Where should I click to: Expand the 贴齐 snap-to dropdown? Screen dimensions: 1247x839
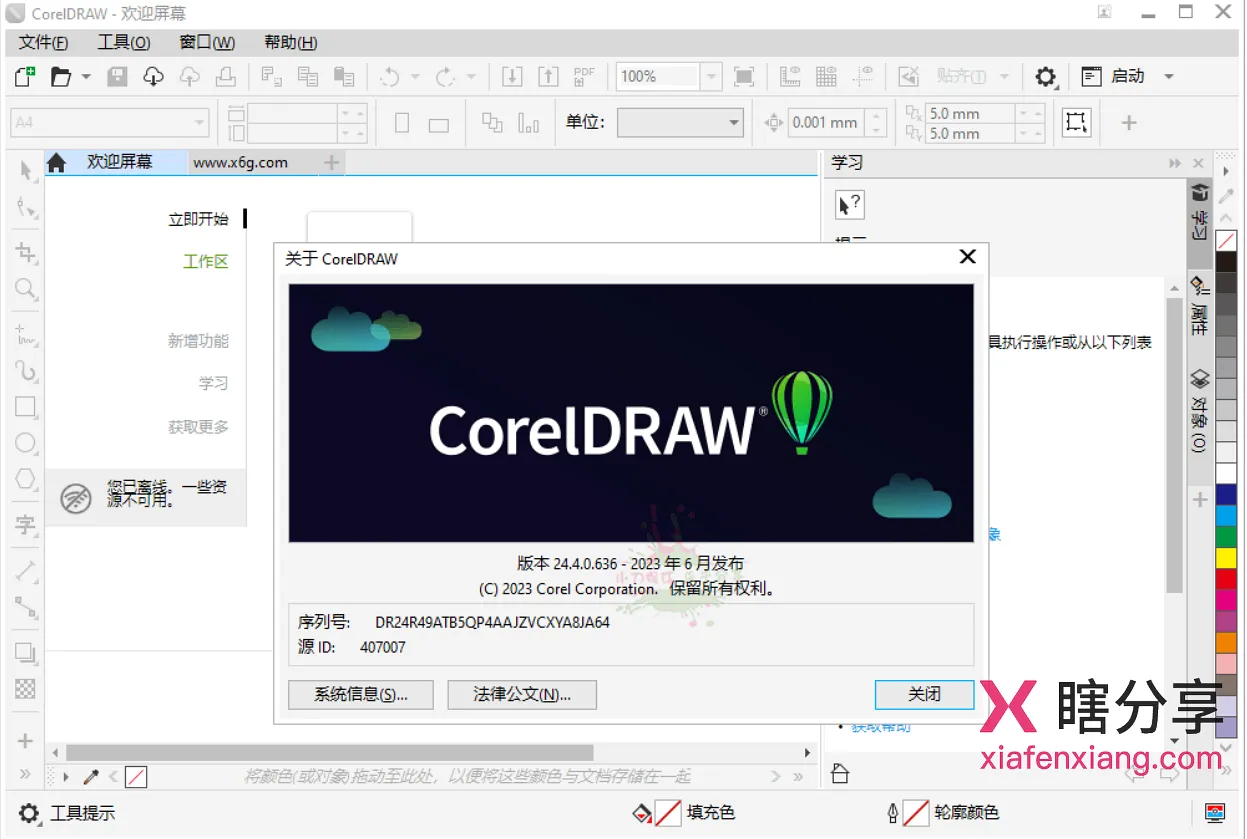[x=1004, y=76]
